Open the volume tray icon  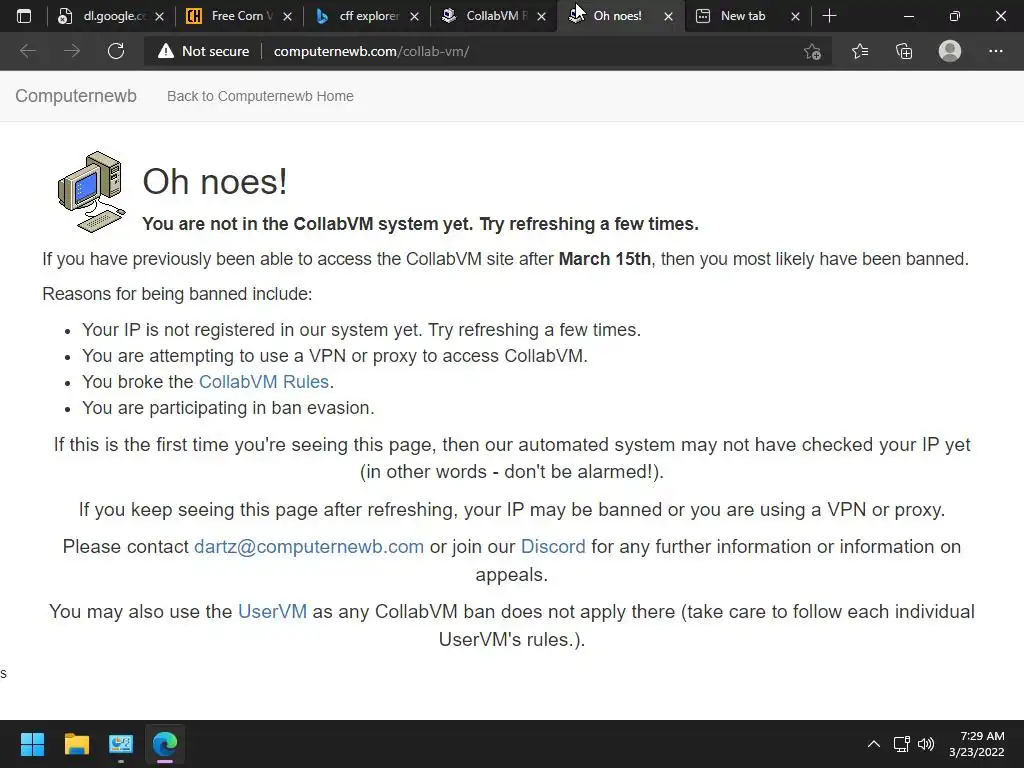[926, 744]
